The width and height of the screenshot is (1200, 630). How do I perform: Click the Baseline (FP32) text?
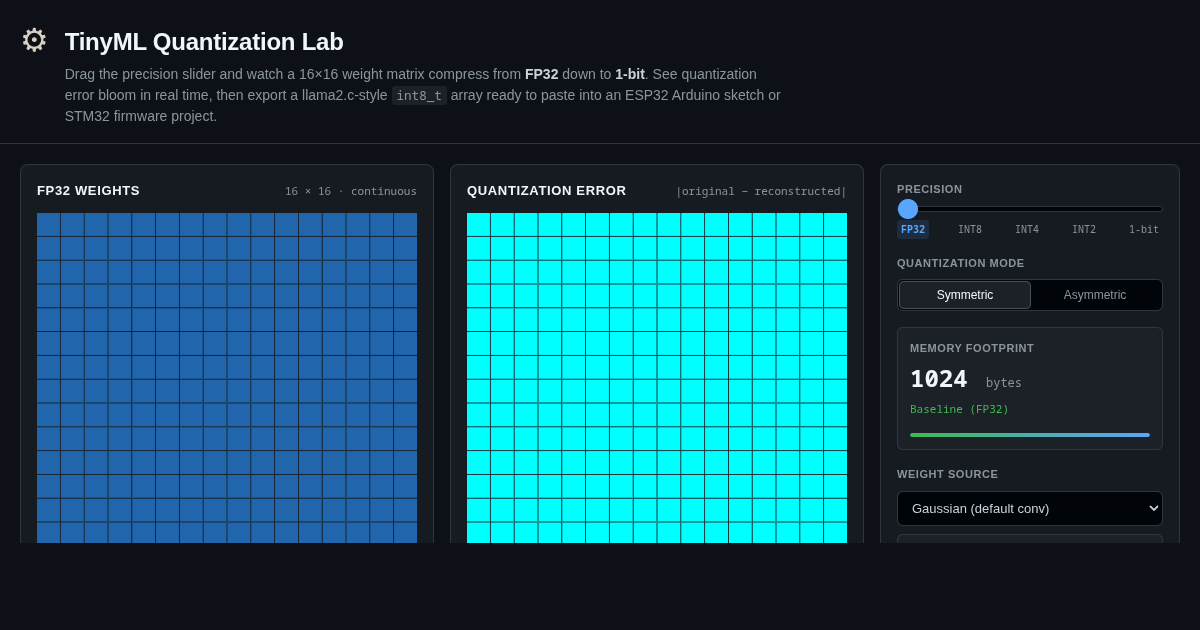[960, 409]
